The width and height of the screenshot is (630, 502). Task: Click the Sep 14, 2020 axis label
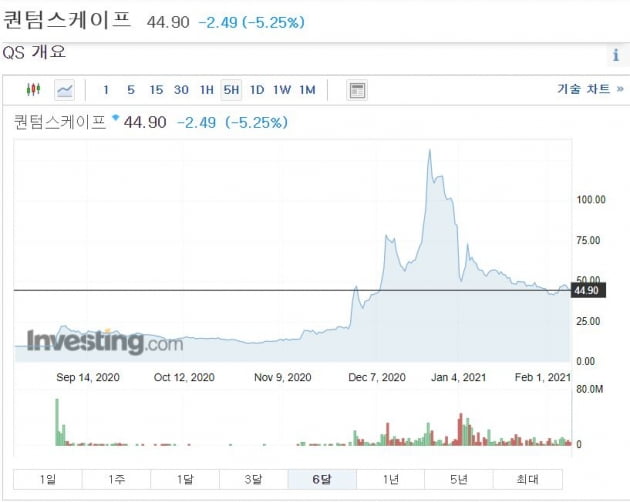click(88, 377)
